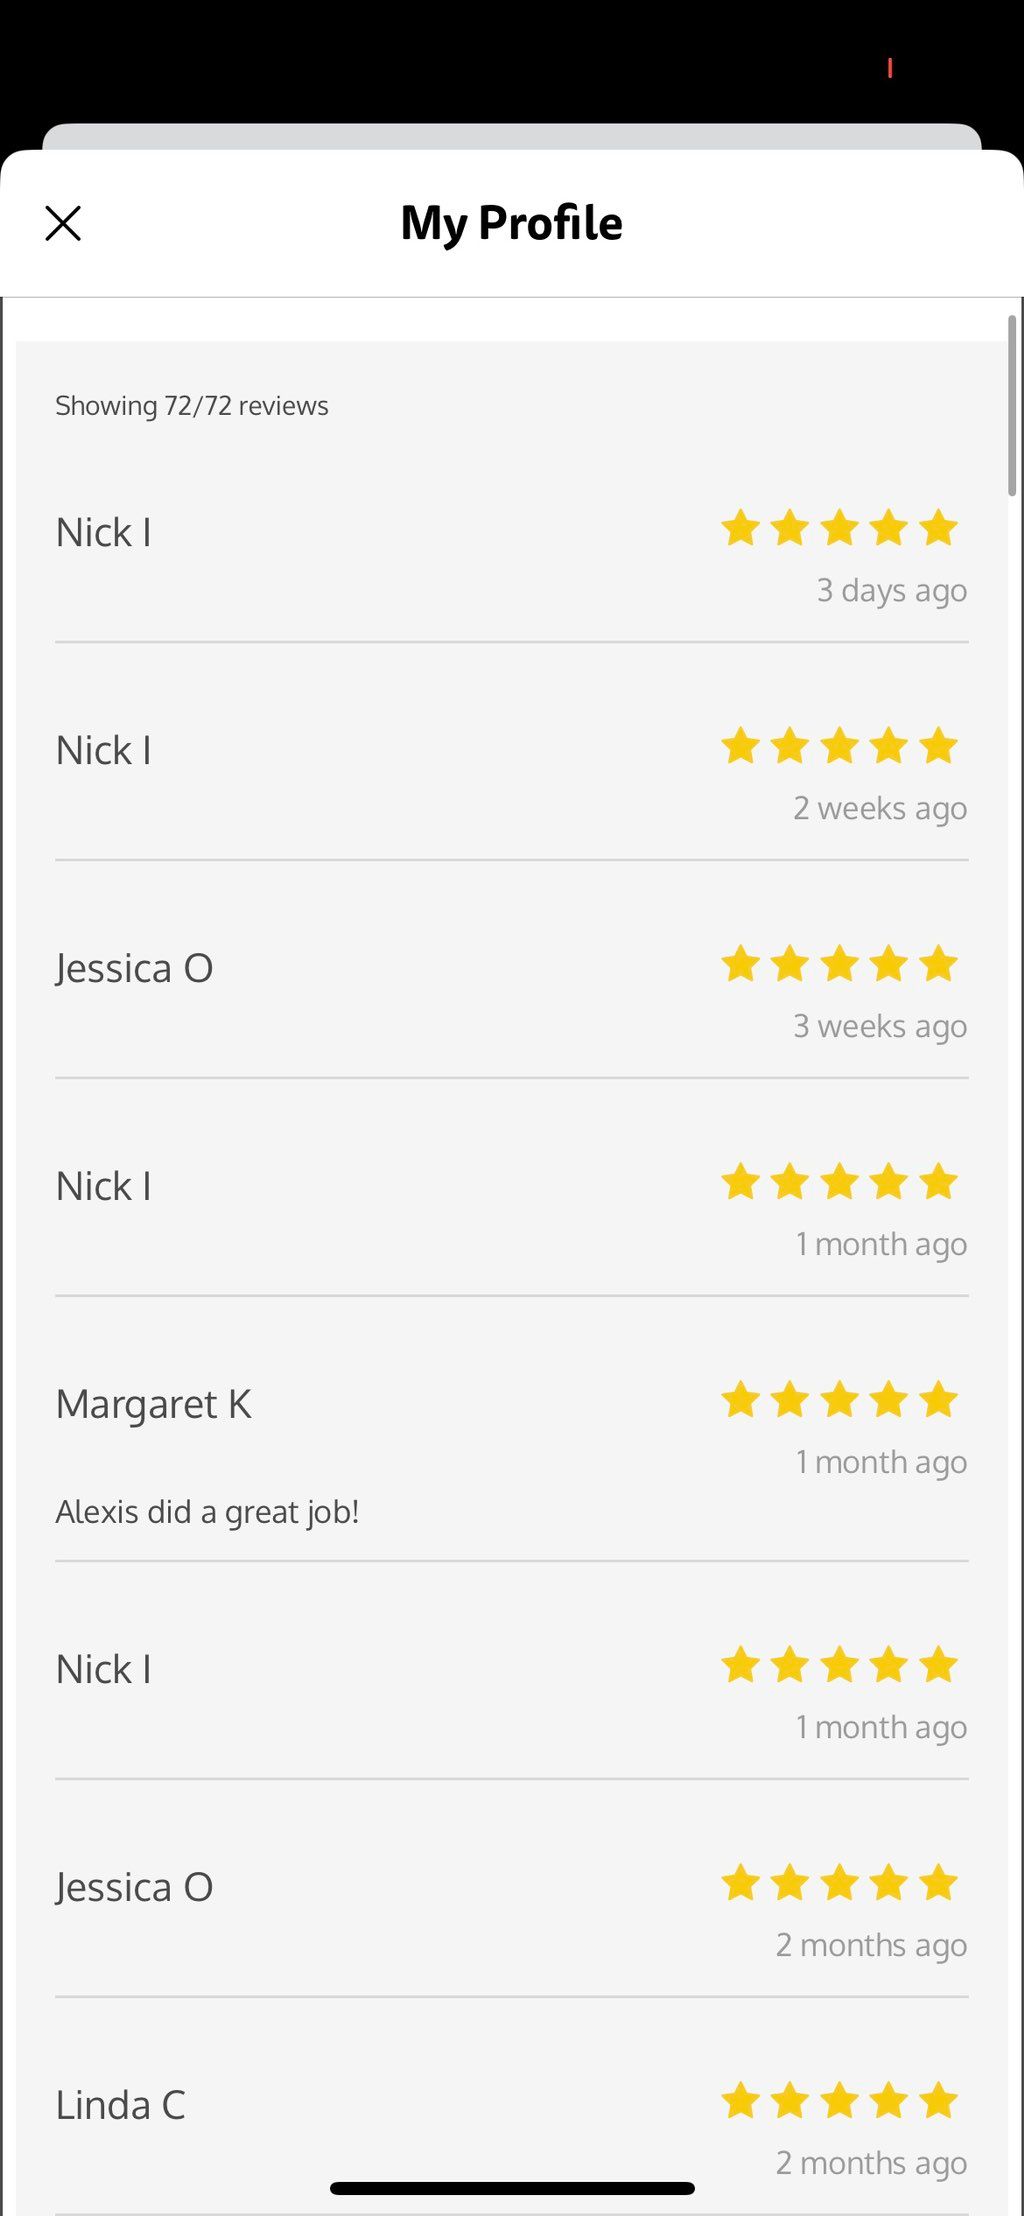The width and height of the screenshot is (1024, 2216).
Task: Tap the home indicator bar at bottom
Action: click(512, 2188)
